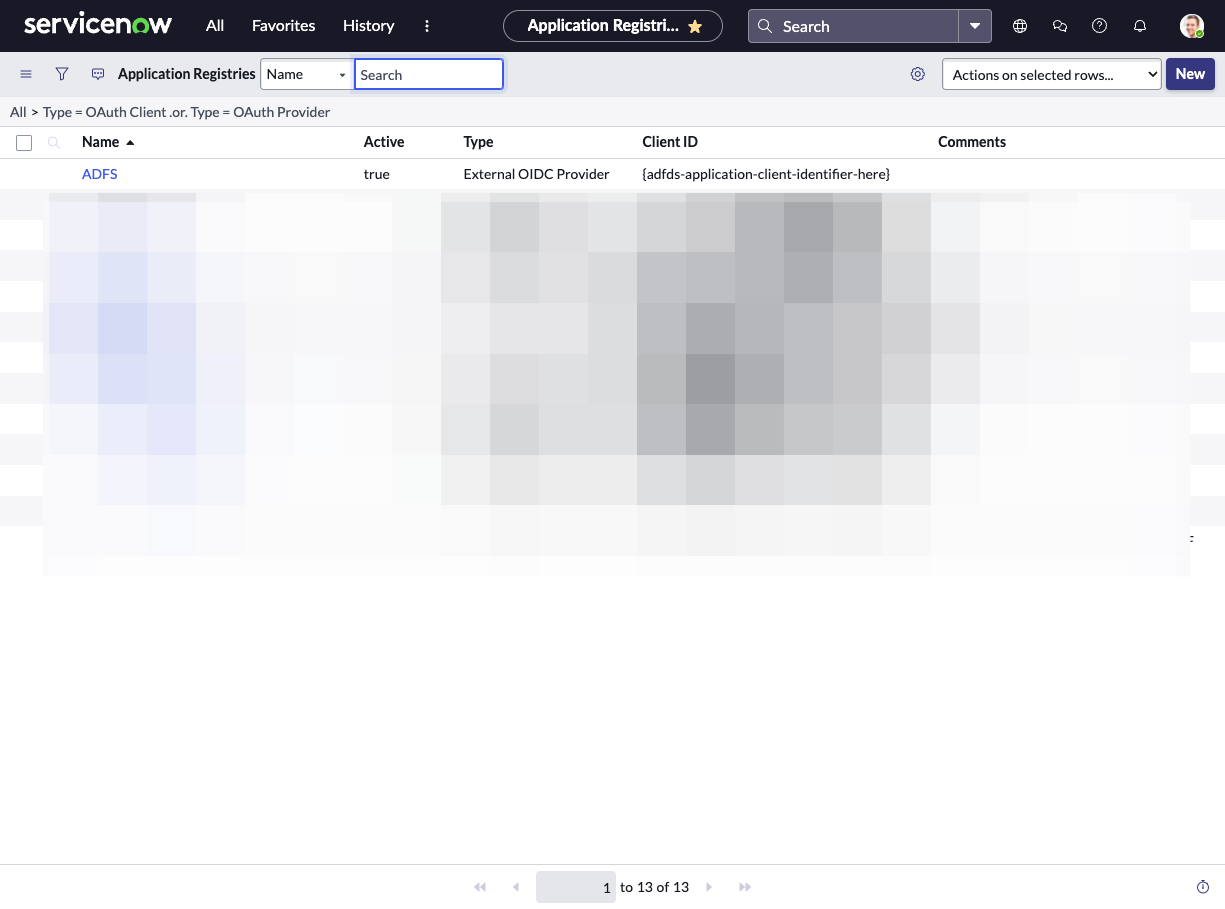Click the list search input field
1225x909 pixels.
[x=428, y=74]
